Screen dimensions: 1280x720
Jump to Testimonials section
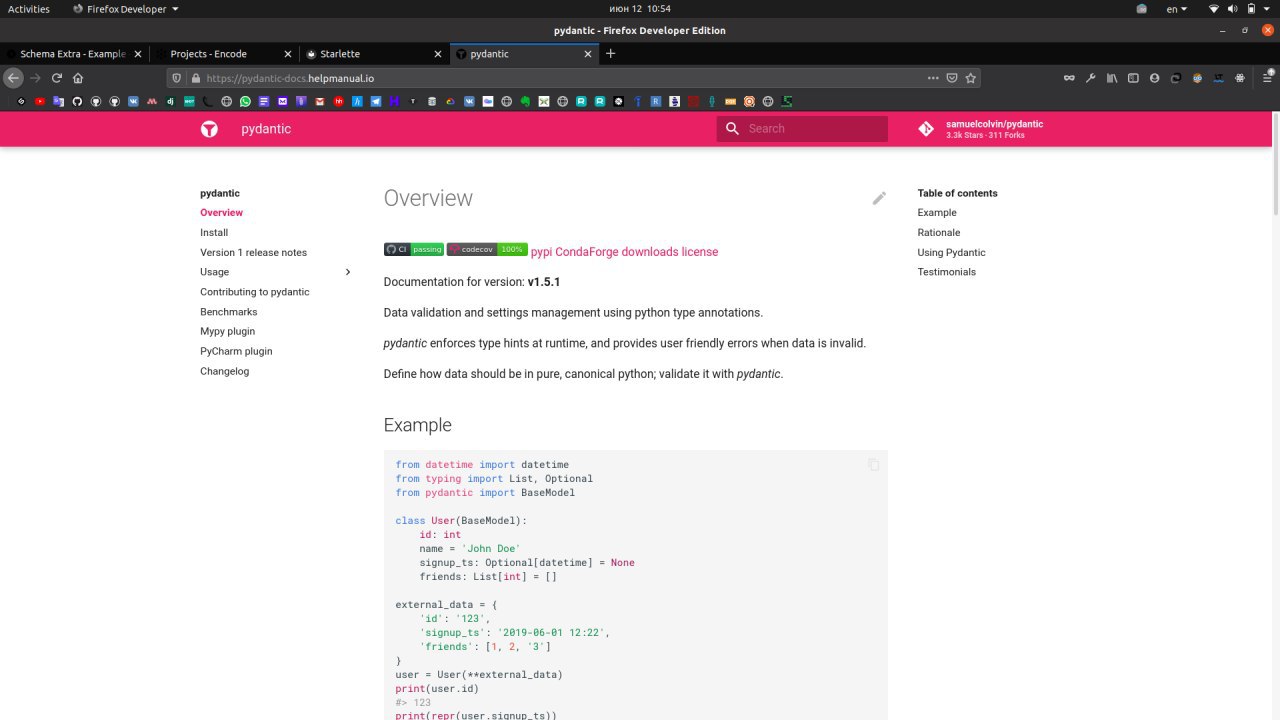coord(947,272)
